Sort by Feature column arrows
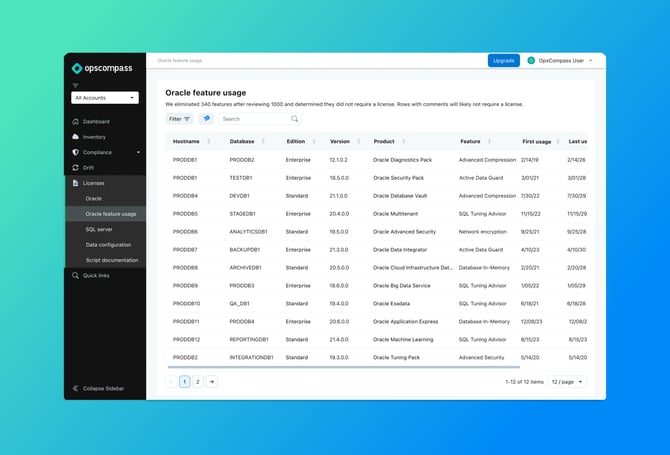 click(x=489, y=141)
